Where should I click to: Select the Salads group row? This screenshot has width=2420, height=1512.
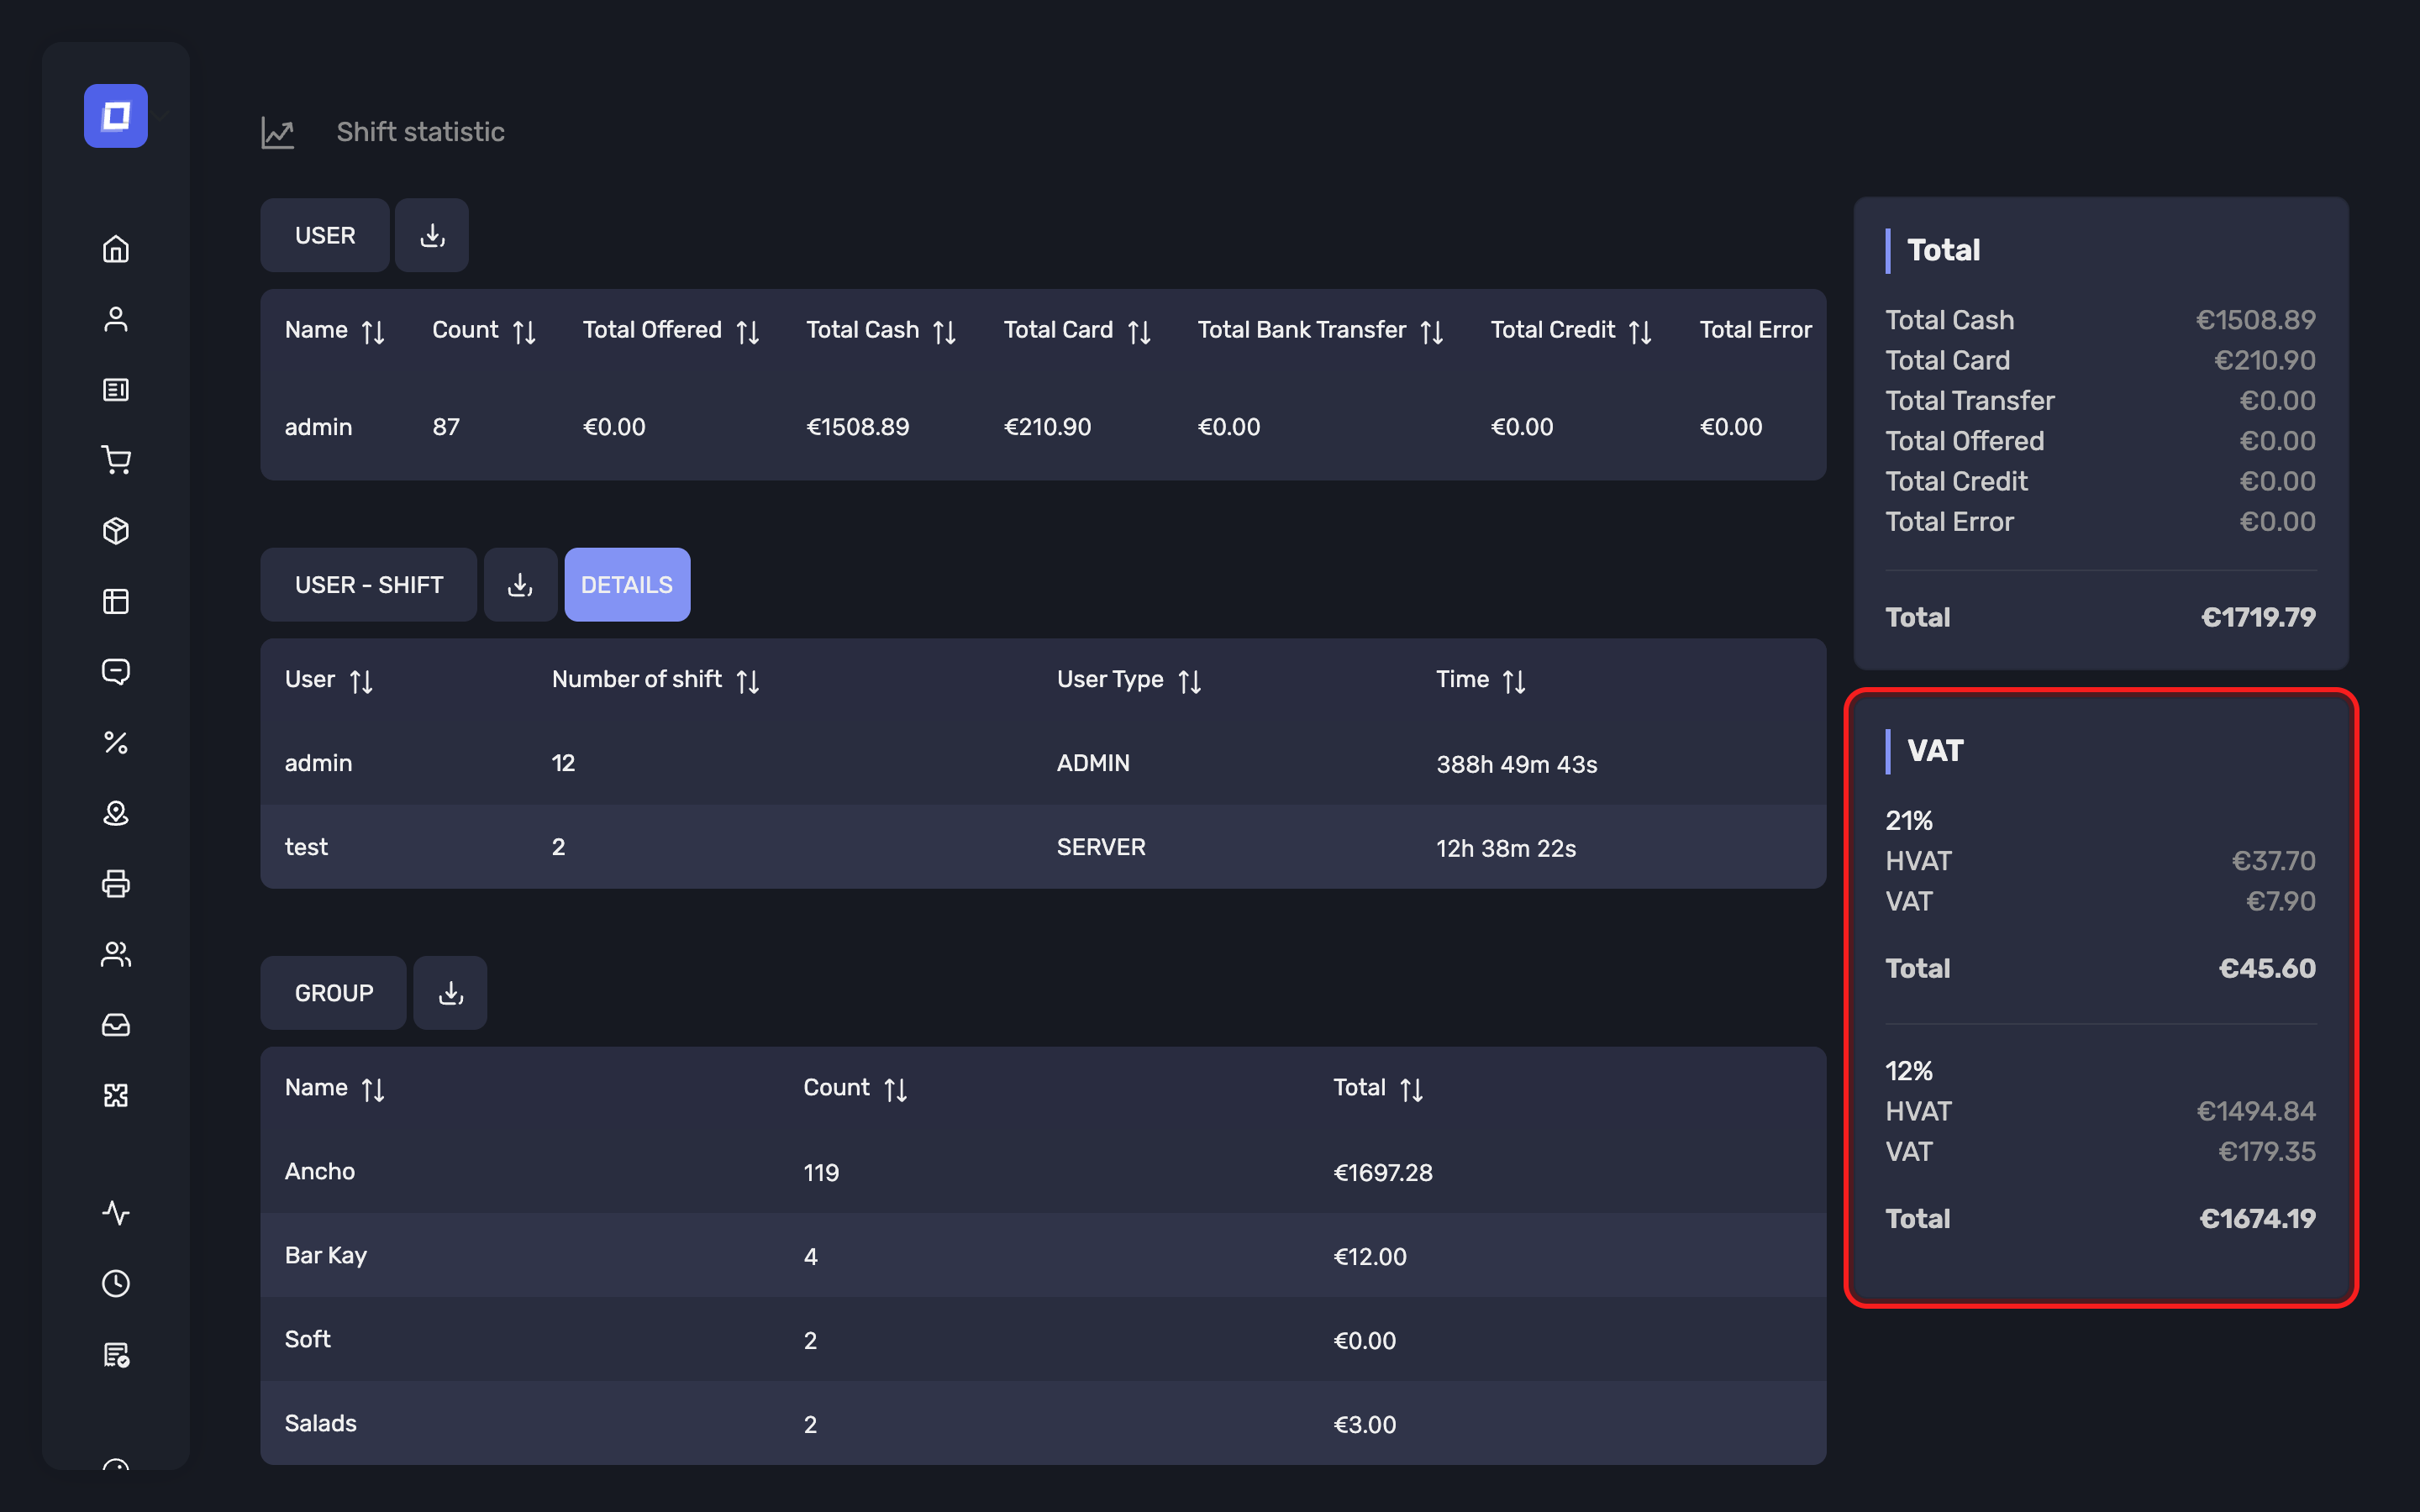tap(1043, 1423)
